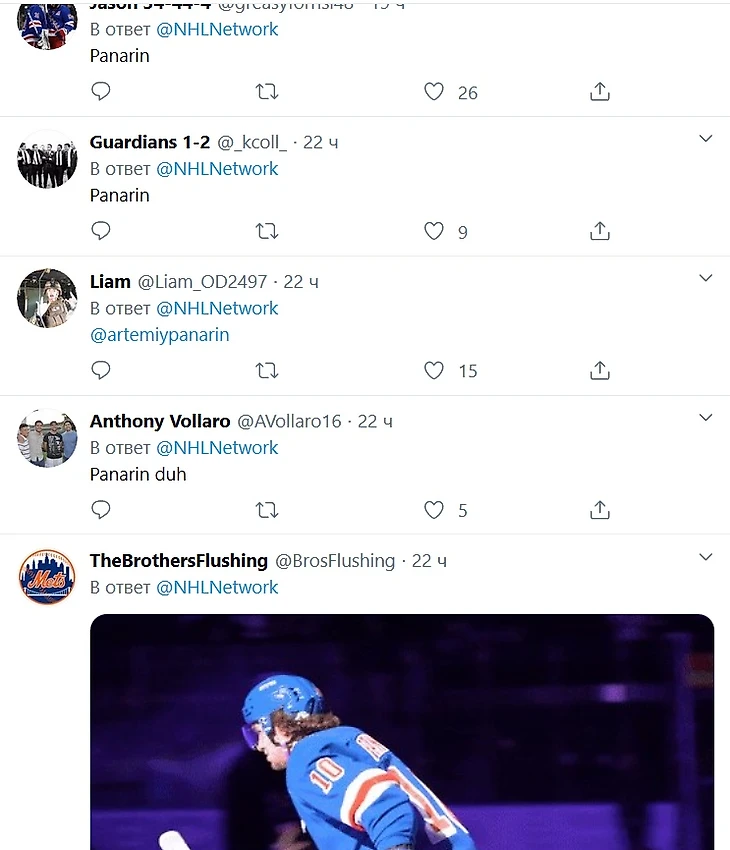This screenshot has width=730, height=850.
Task: Like the top Panarin tweet with 26 likes
Action: pos(434,92)
